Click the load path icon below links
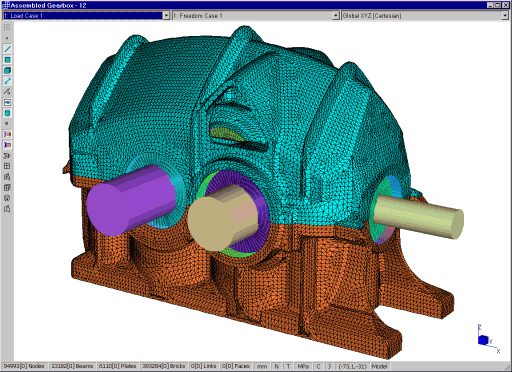Image resolution: width=512 pixels, height=372 pixels. pos(7,92)
